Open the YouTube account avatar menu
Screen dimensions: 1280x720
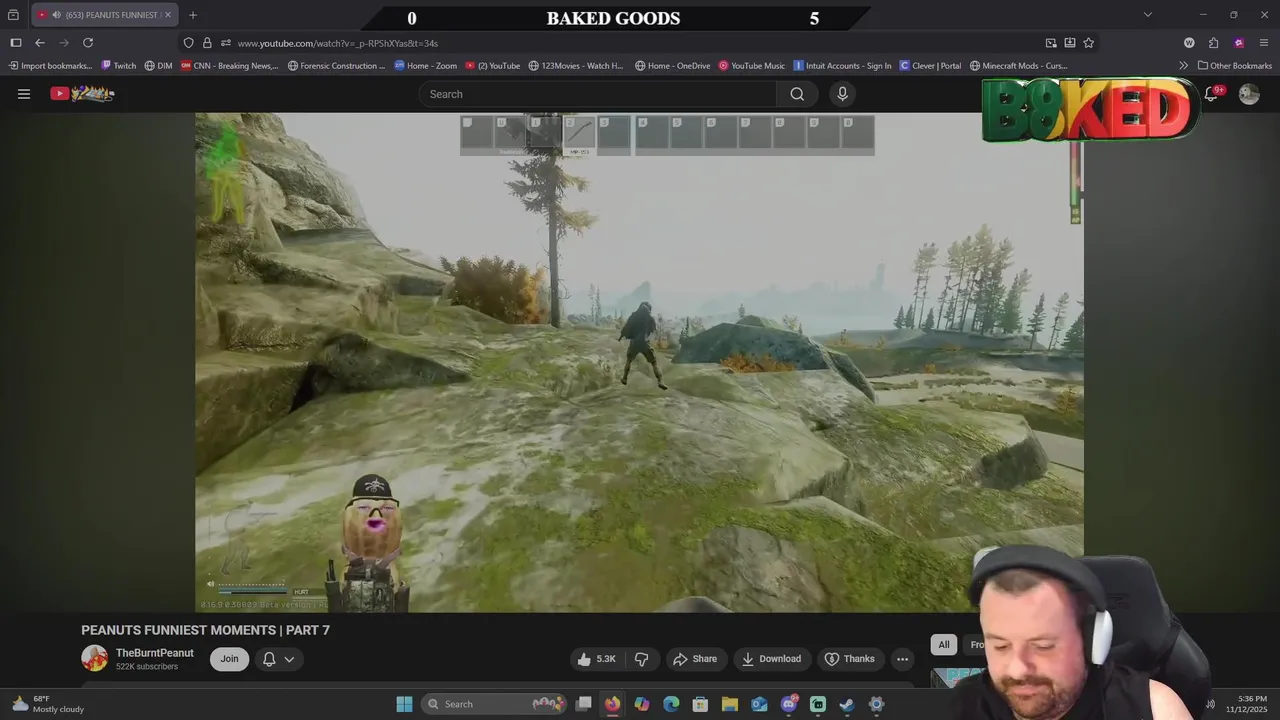(x=1249, y=94)
